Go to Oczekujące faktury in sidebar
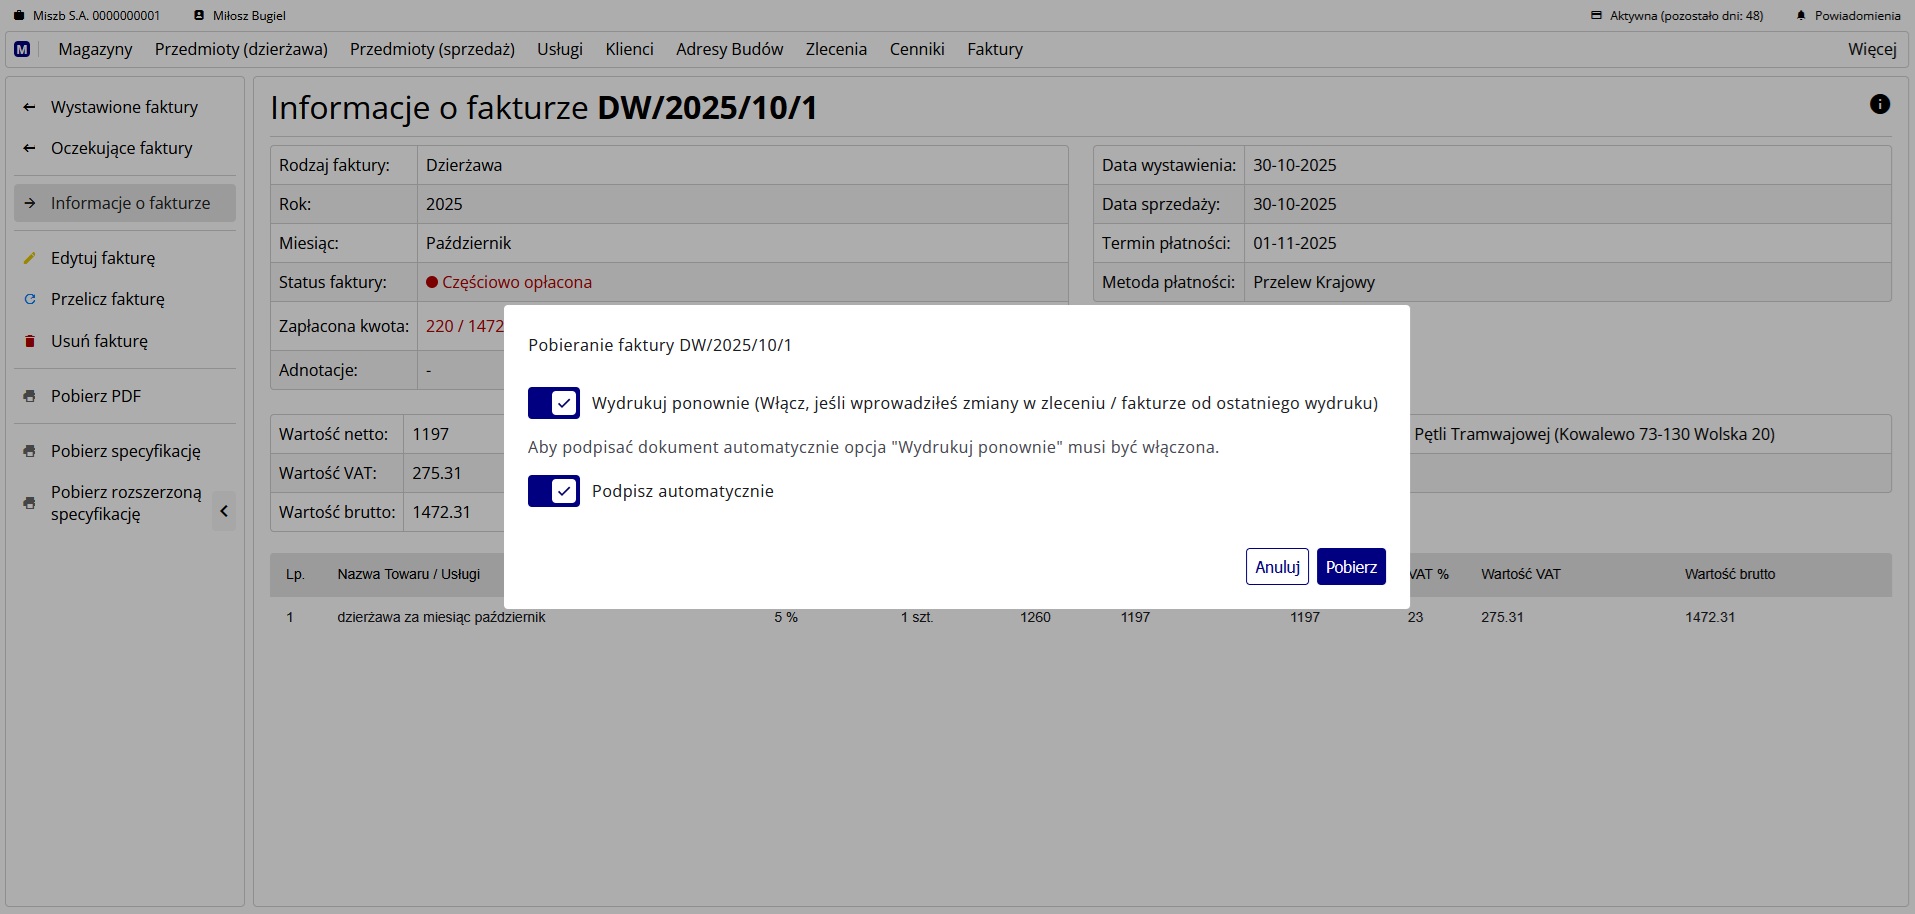This screenshot has width=1915, height=914. click(121, 148)
